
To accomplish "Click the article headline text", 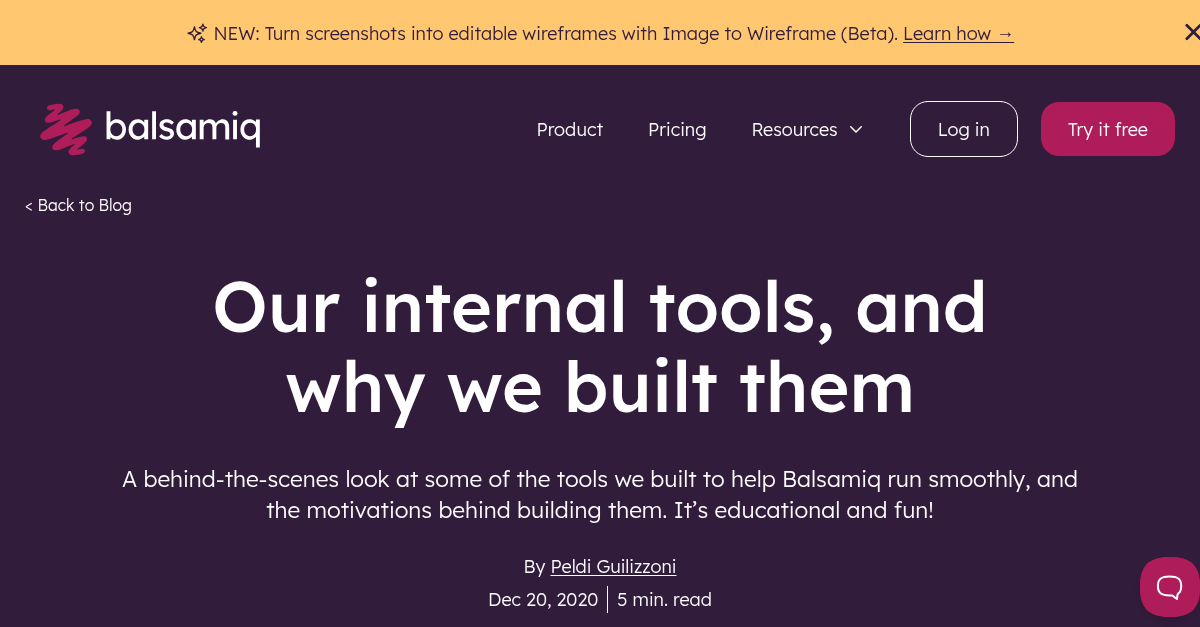I will point(600,347).
